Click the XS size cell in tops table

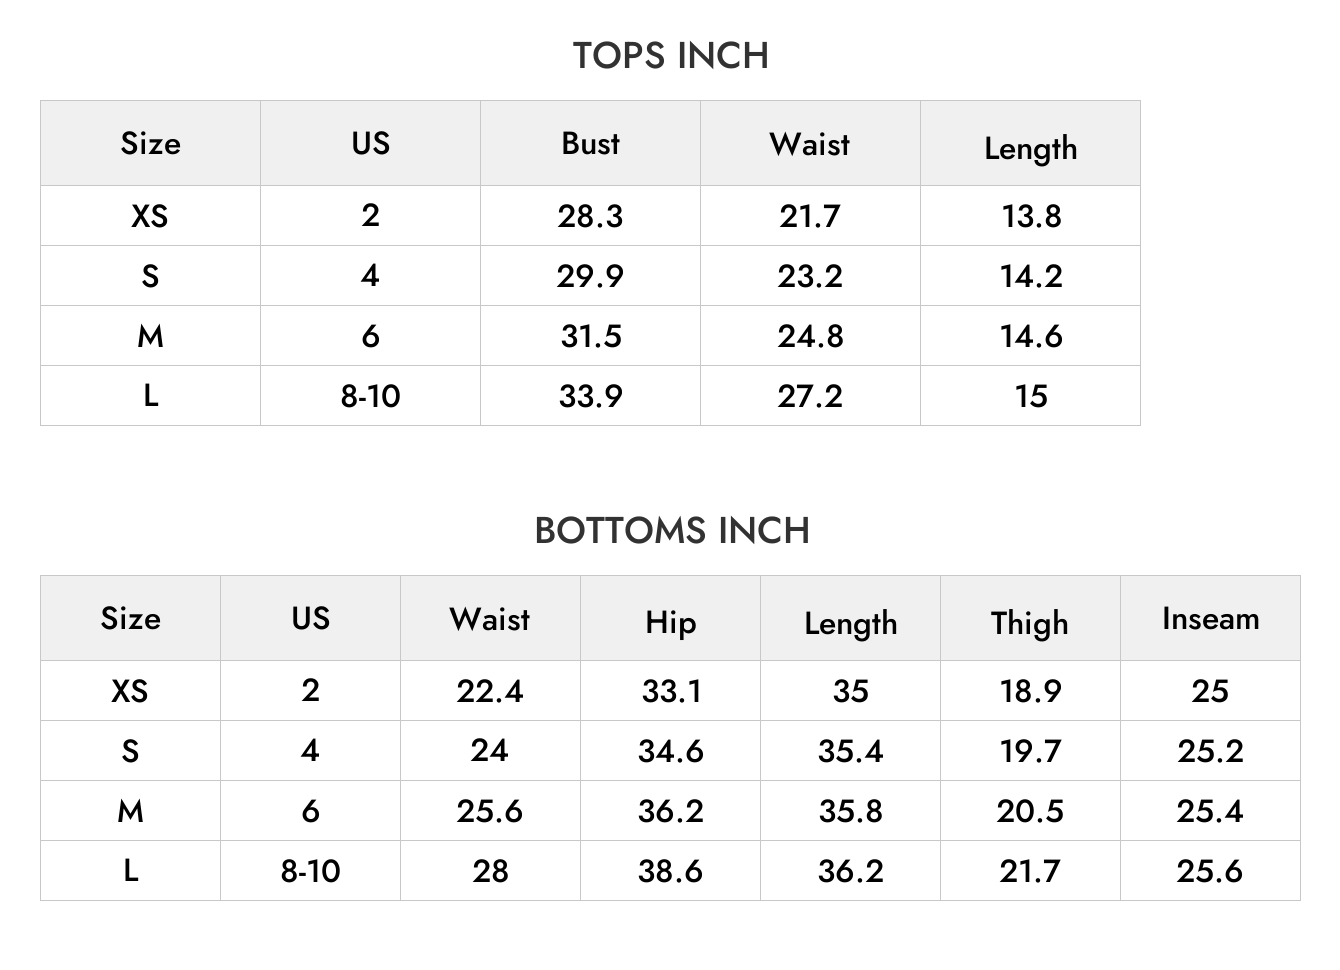tap(150, 215)
